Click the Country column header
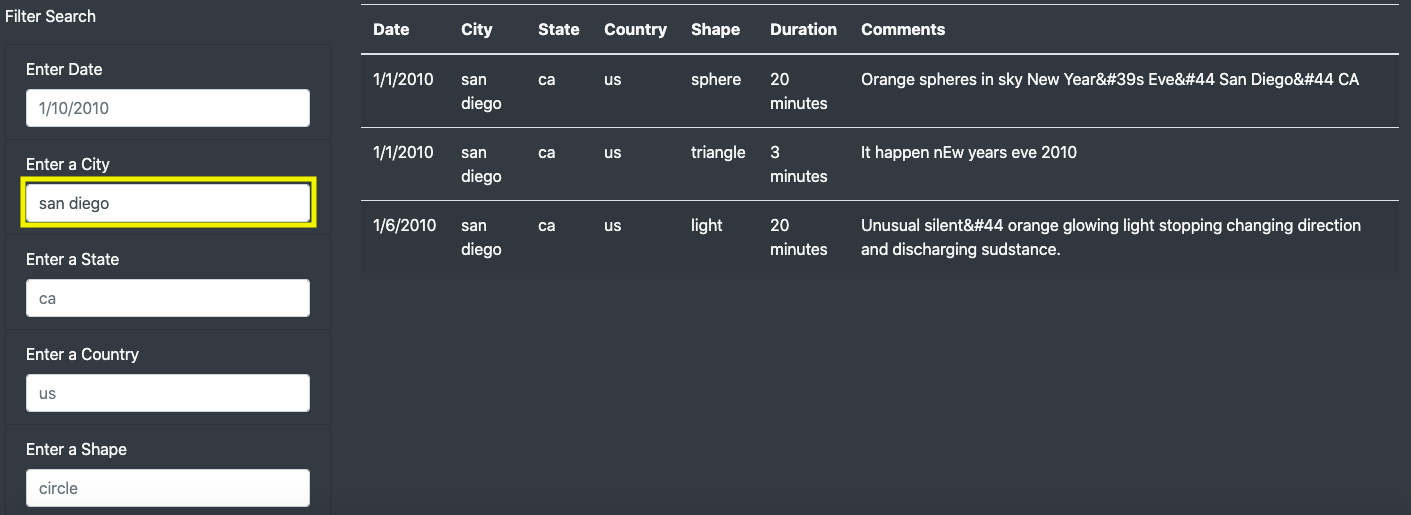The height and width of the screenshot is (515, 1411). [635, 30]
